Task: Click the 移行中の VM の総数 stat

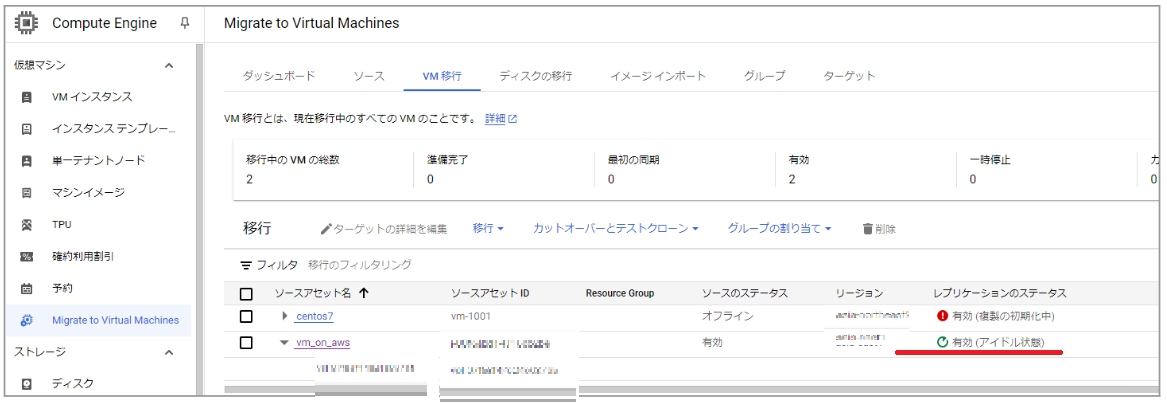Action: coord(293,169)
